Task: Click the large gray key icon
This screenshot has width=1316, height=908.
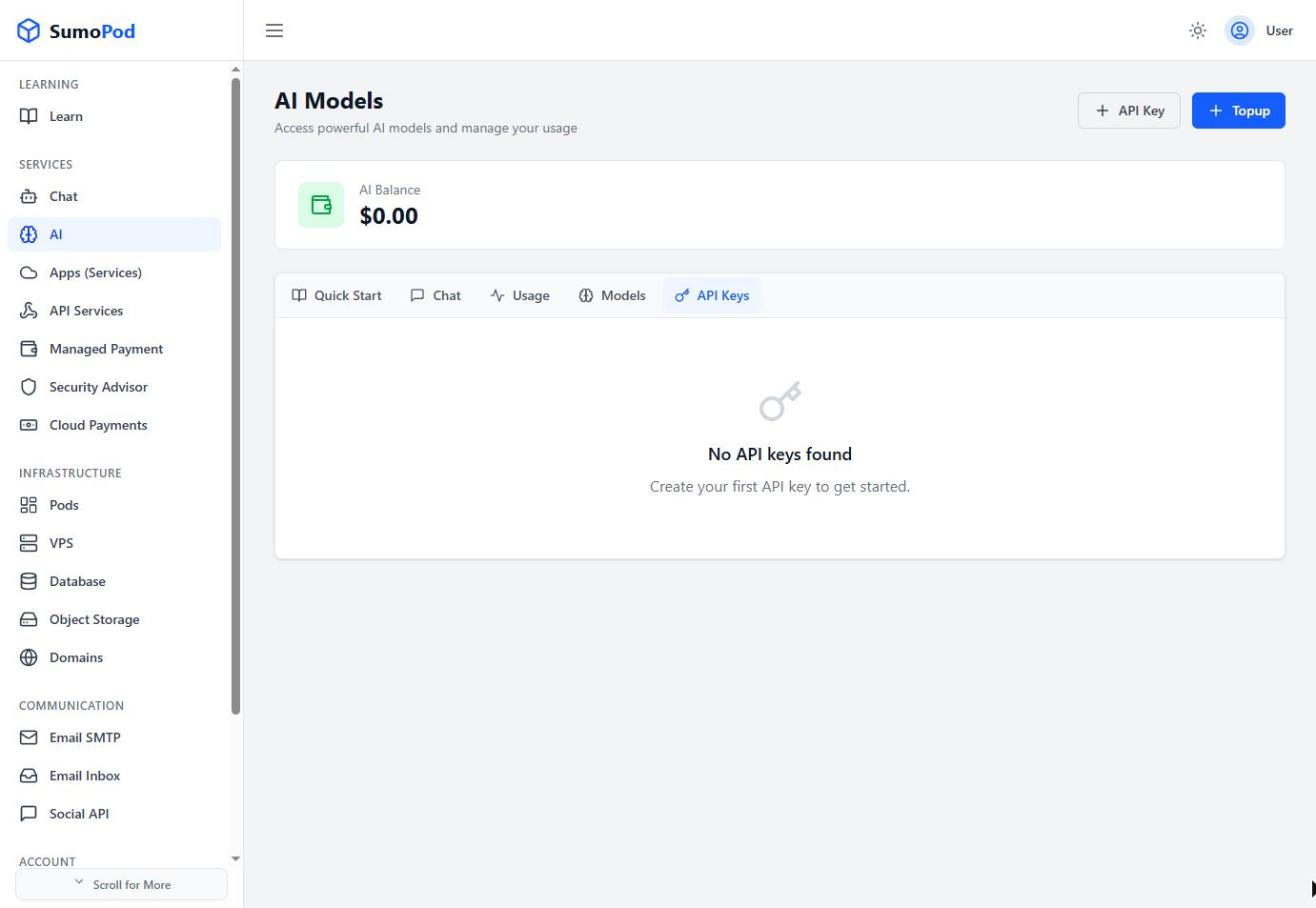Action: pyautogui.click(x=780, y=401)
